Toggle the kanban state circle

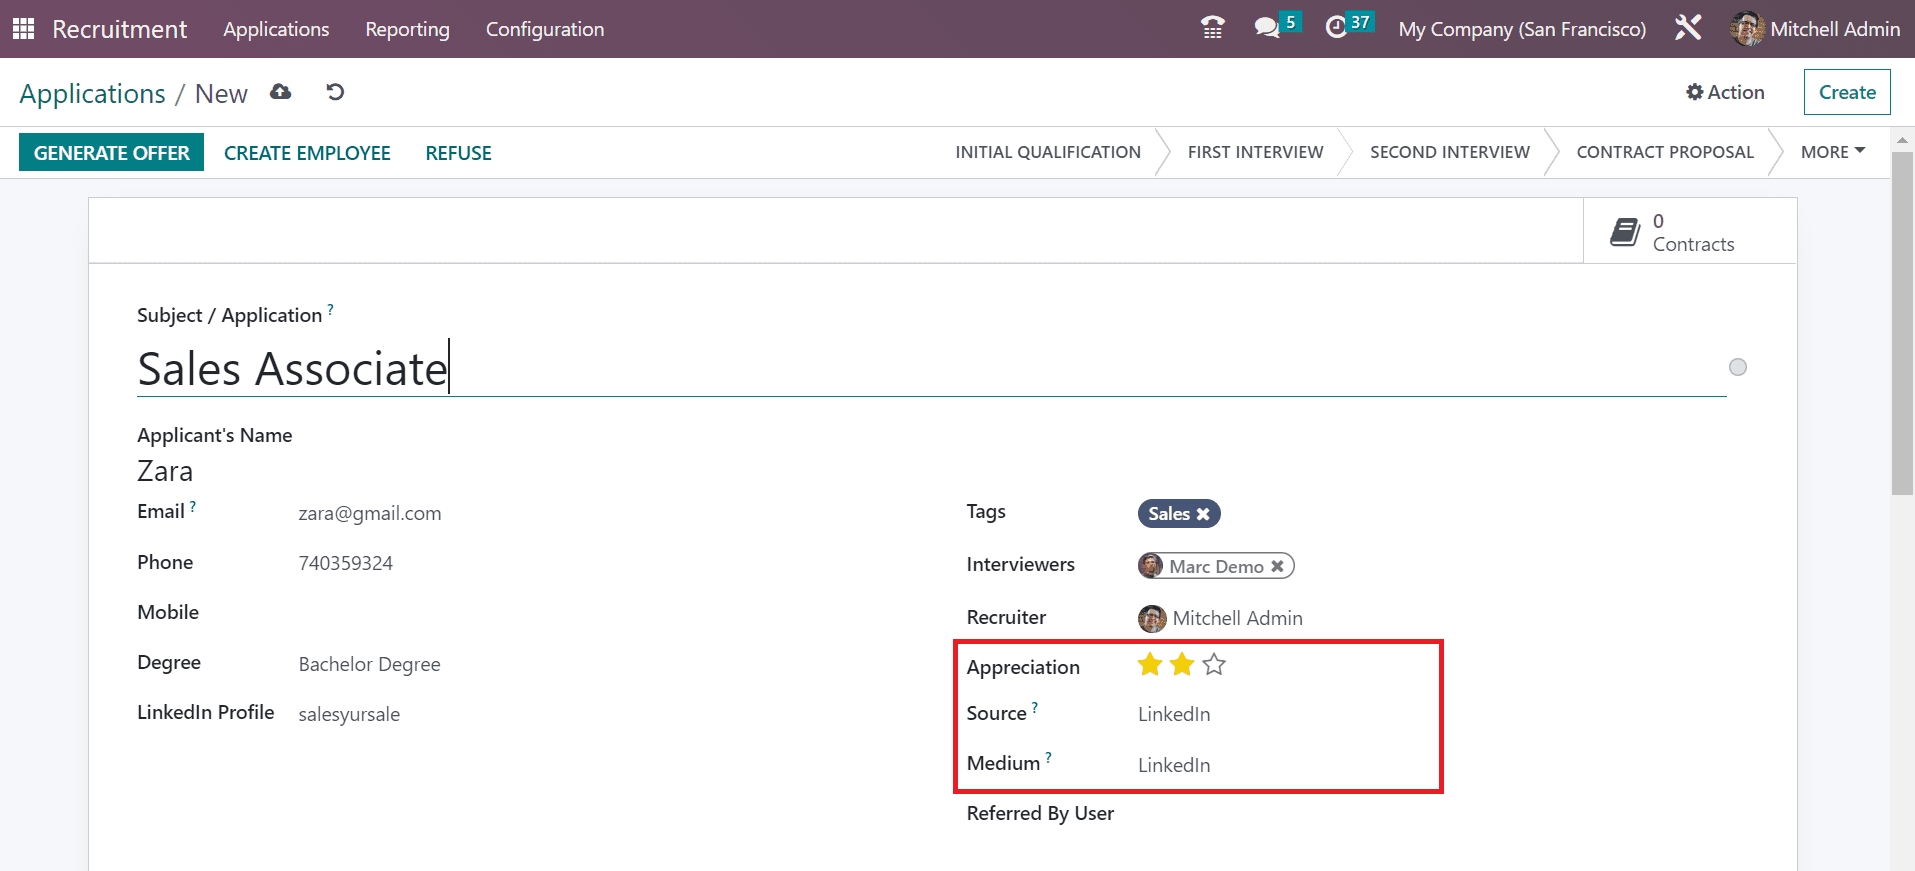point(1738,367)
